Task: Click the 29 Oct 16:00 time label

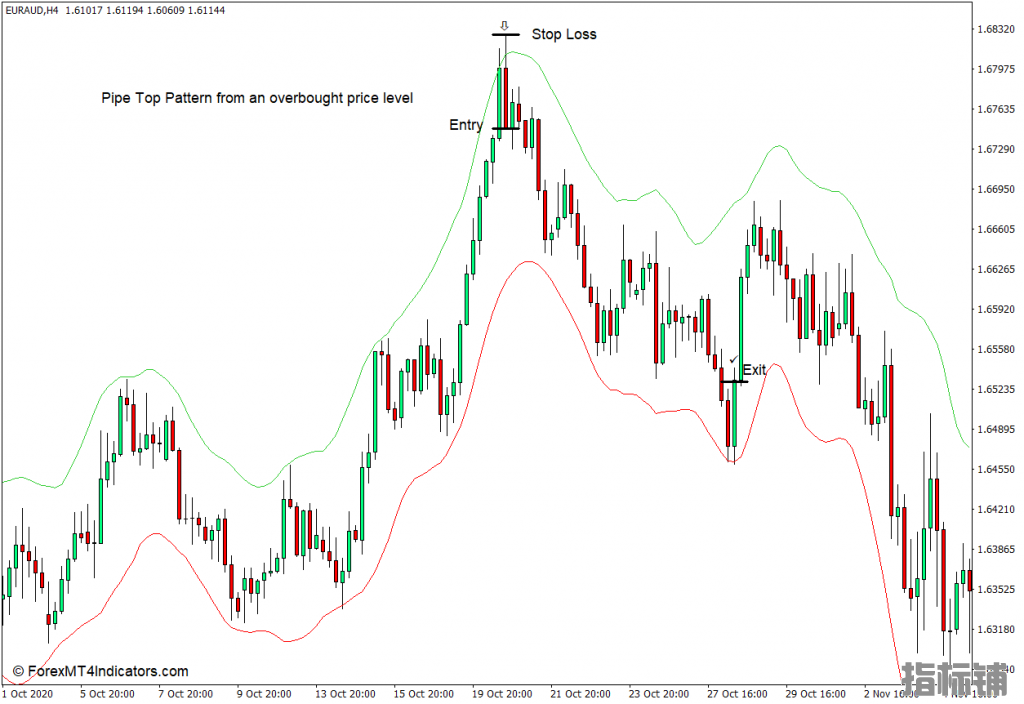Action: (x=815, y=694)
